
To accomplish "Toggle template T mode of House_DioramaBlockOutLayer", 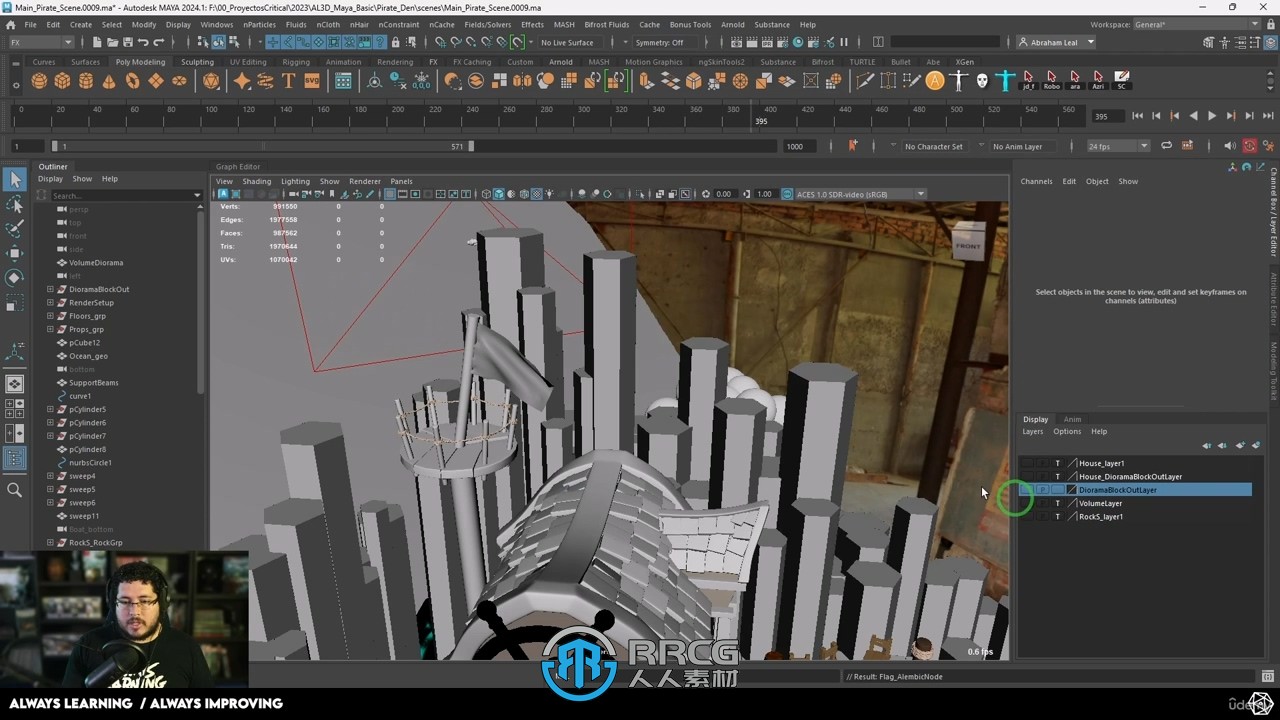I will coord(1057,477).
